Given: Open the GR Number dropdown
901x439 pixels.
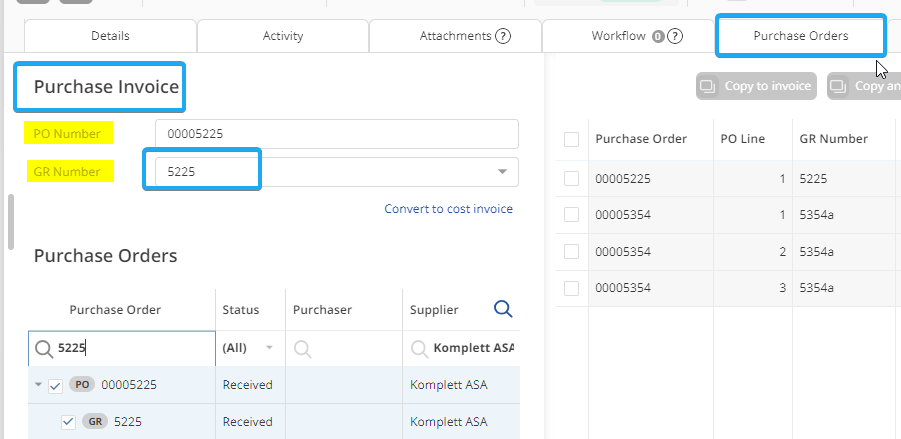Looking at the screenshot, I should coord(502,172).
